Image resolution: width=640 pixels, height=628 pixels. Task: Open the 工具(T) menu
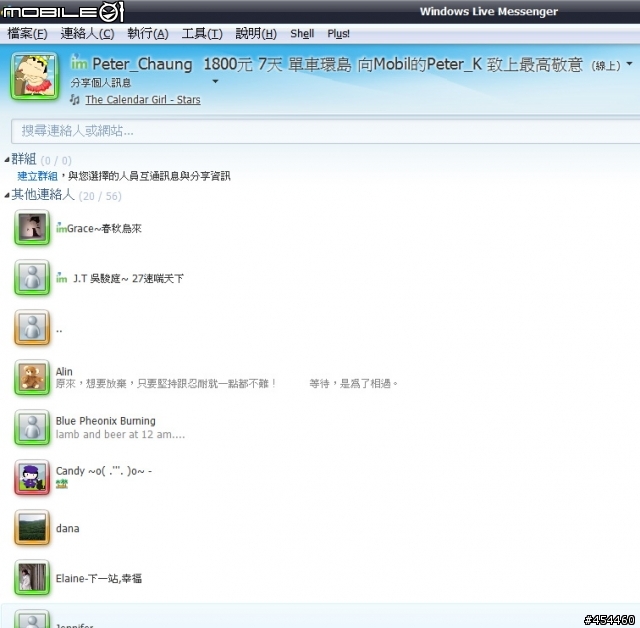click(x=202, y=33)
